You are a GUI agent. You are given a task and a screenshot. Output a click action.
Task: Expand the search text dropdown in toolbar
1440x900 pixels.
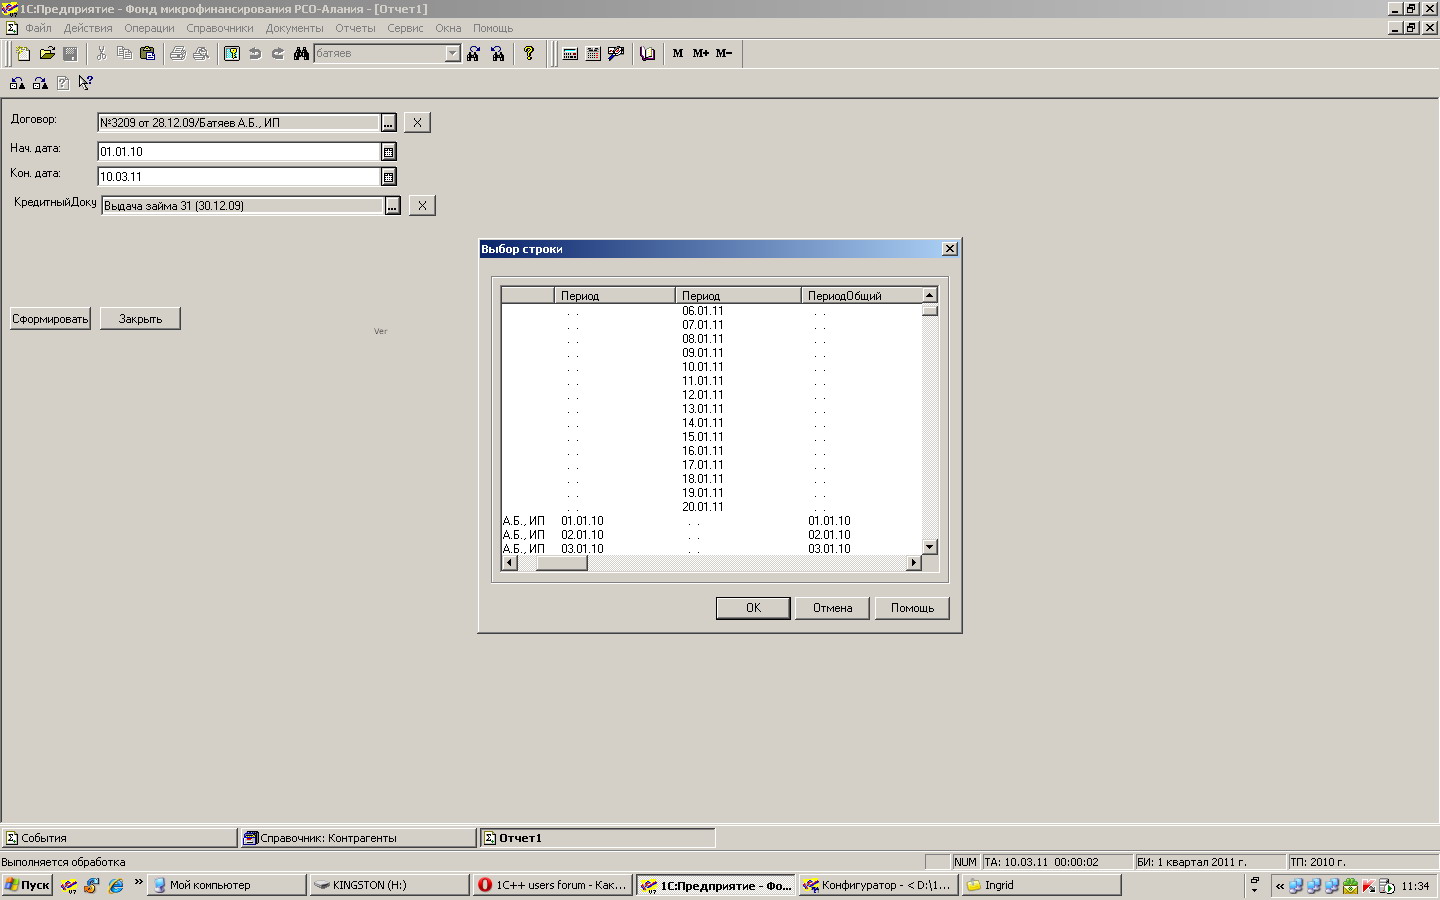tap(452, 54)
